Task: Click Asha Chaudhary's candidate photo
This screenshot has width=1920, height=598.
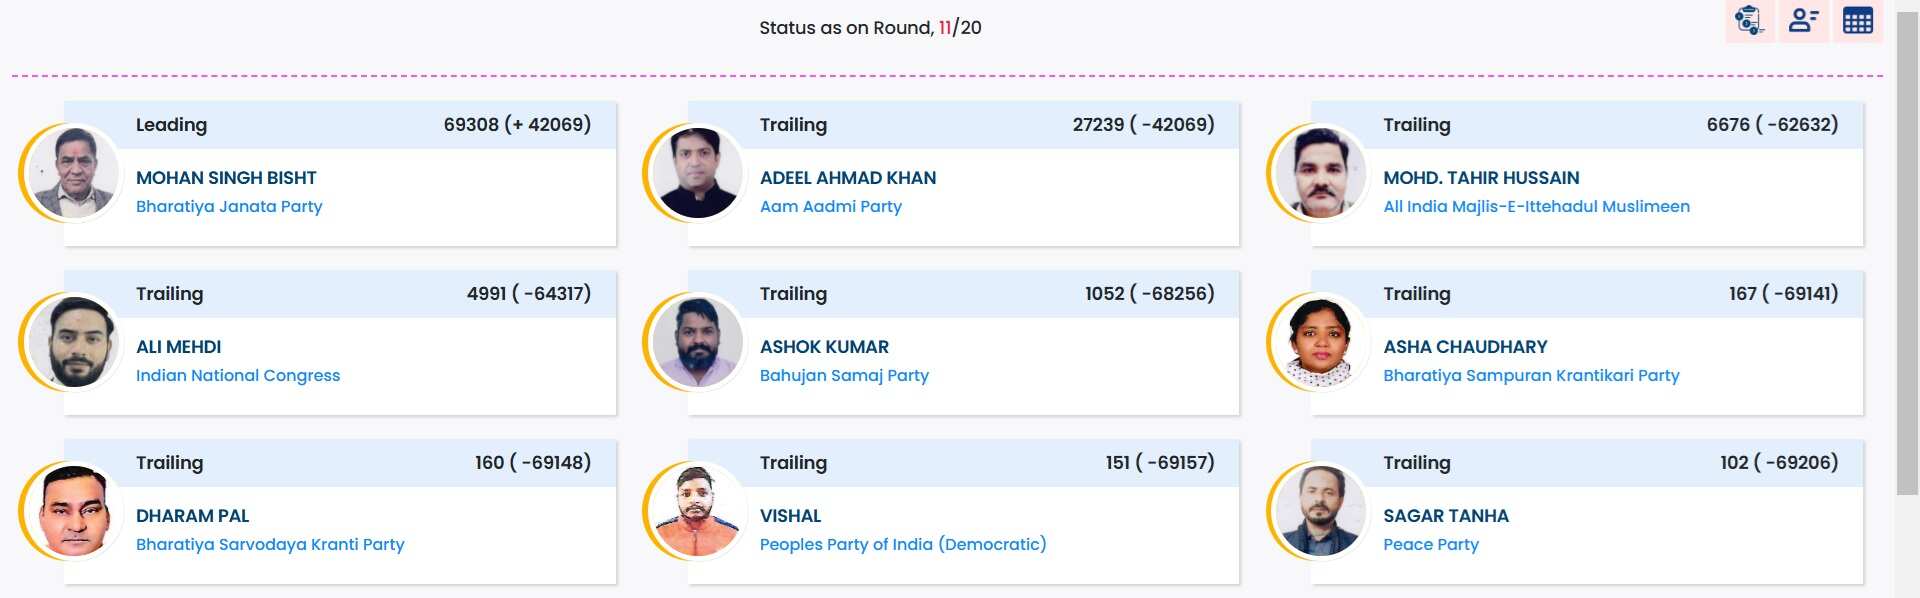Action: pos(1321,342)
